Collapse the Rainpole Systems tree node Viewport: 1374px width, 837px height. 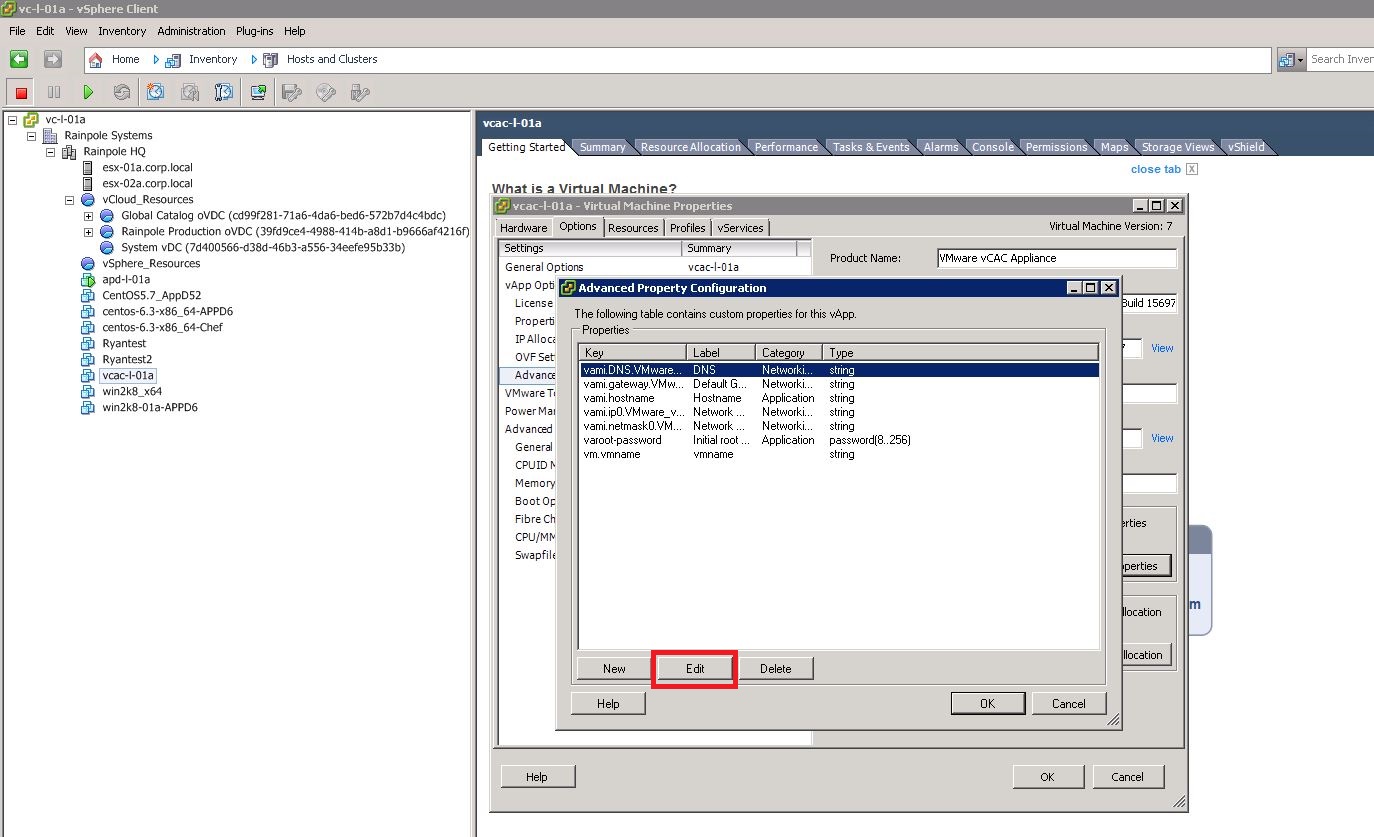point(31,136)
